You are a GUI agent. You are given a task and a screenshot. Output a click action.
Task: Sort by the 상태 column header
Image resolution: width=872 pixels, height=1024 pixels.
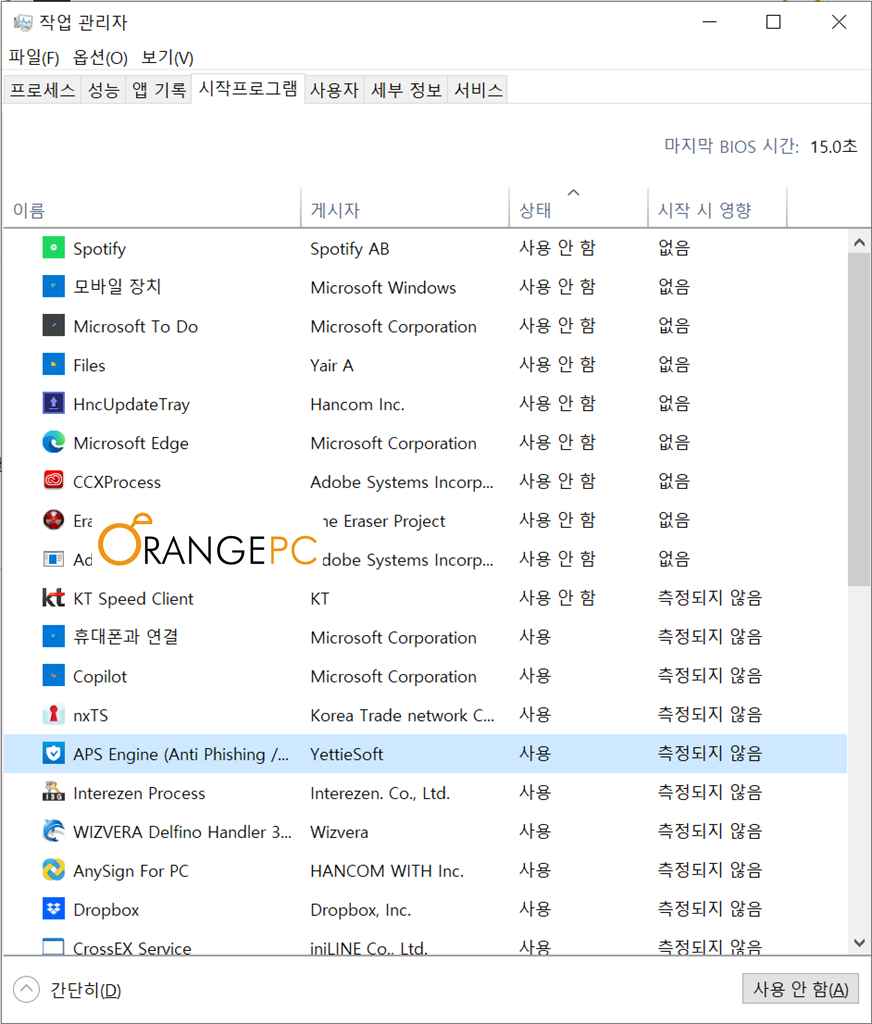tap(579, 209)
